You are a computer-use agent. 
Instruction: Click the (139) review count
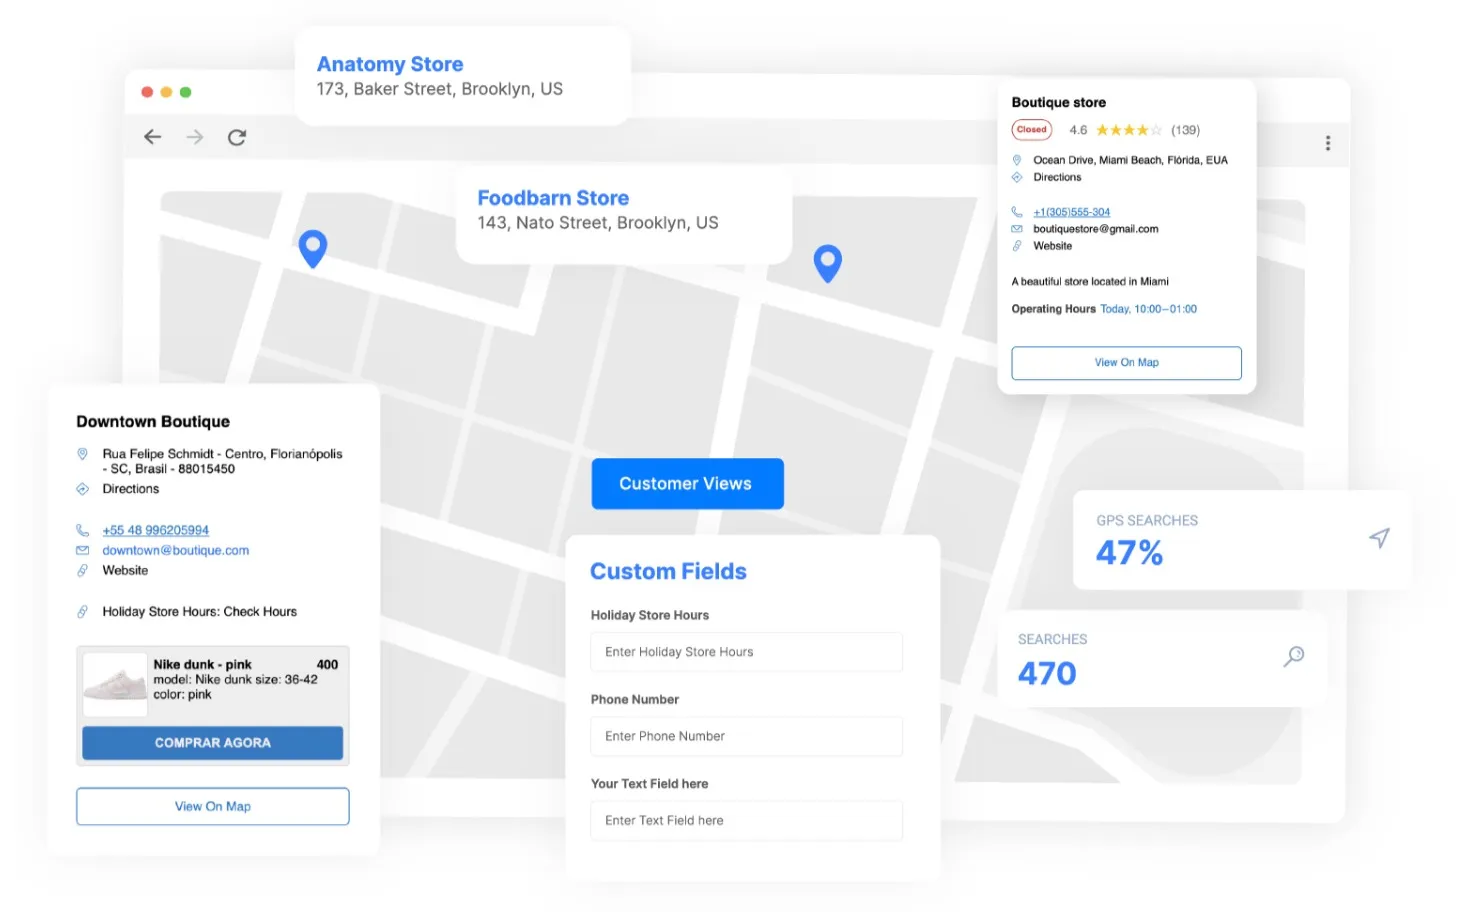[x=1186, y=130]
